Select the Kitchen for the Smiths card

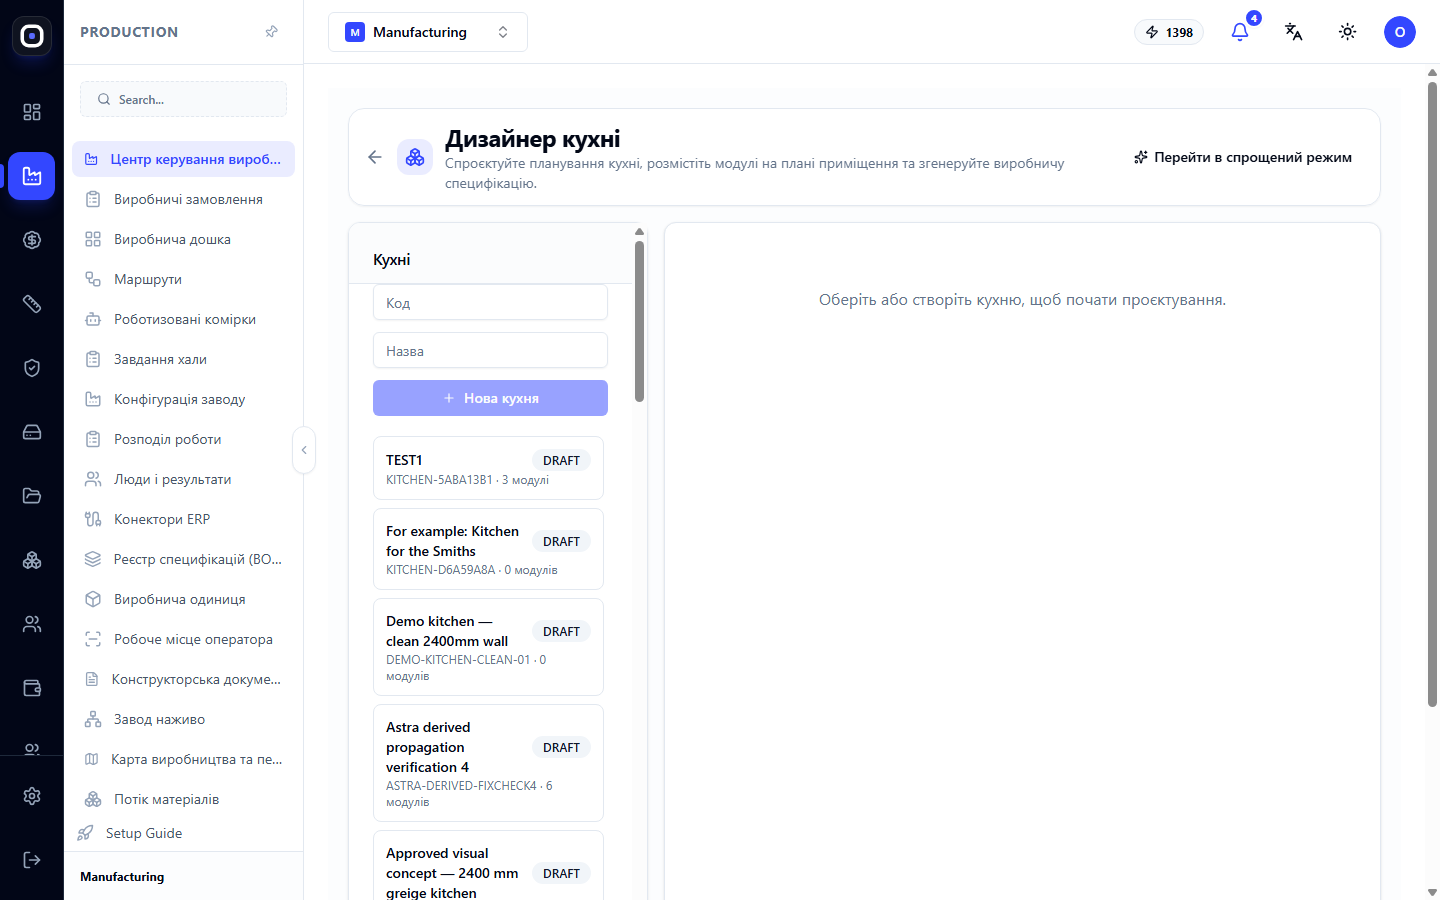tap(488, 549)
